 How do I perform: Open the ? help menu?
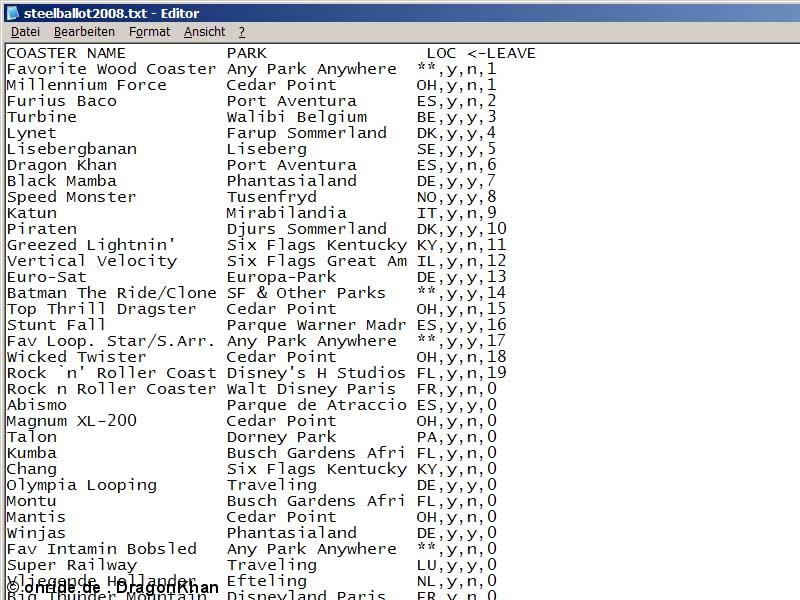(242, 32)
